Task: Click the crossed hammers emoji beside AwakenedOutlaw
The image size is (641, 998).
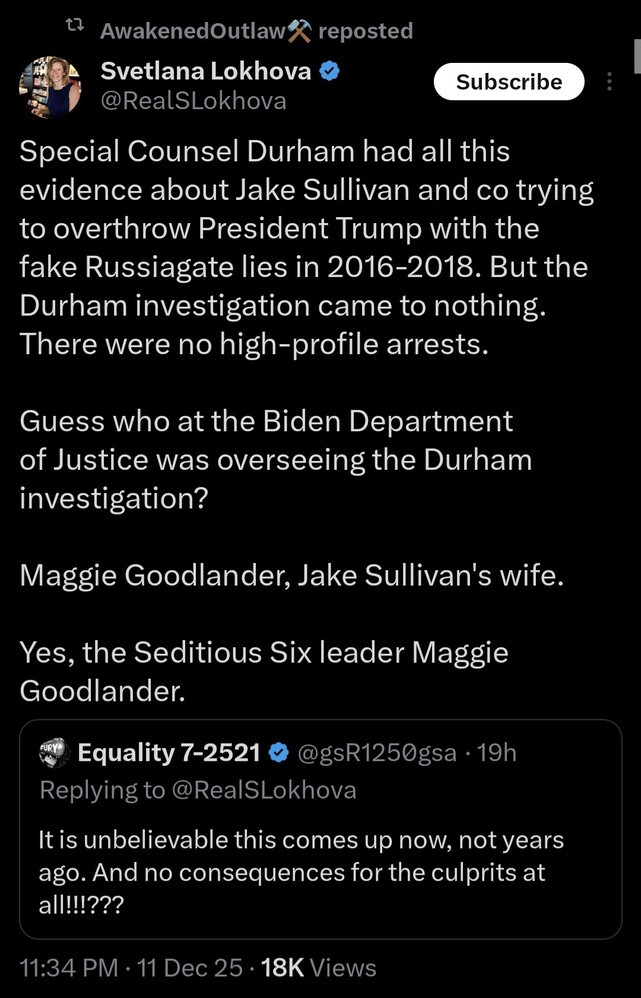Action: coord(299,31)
